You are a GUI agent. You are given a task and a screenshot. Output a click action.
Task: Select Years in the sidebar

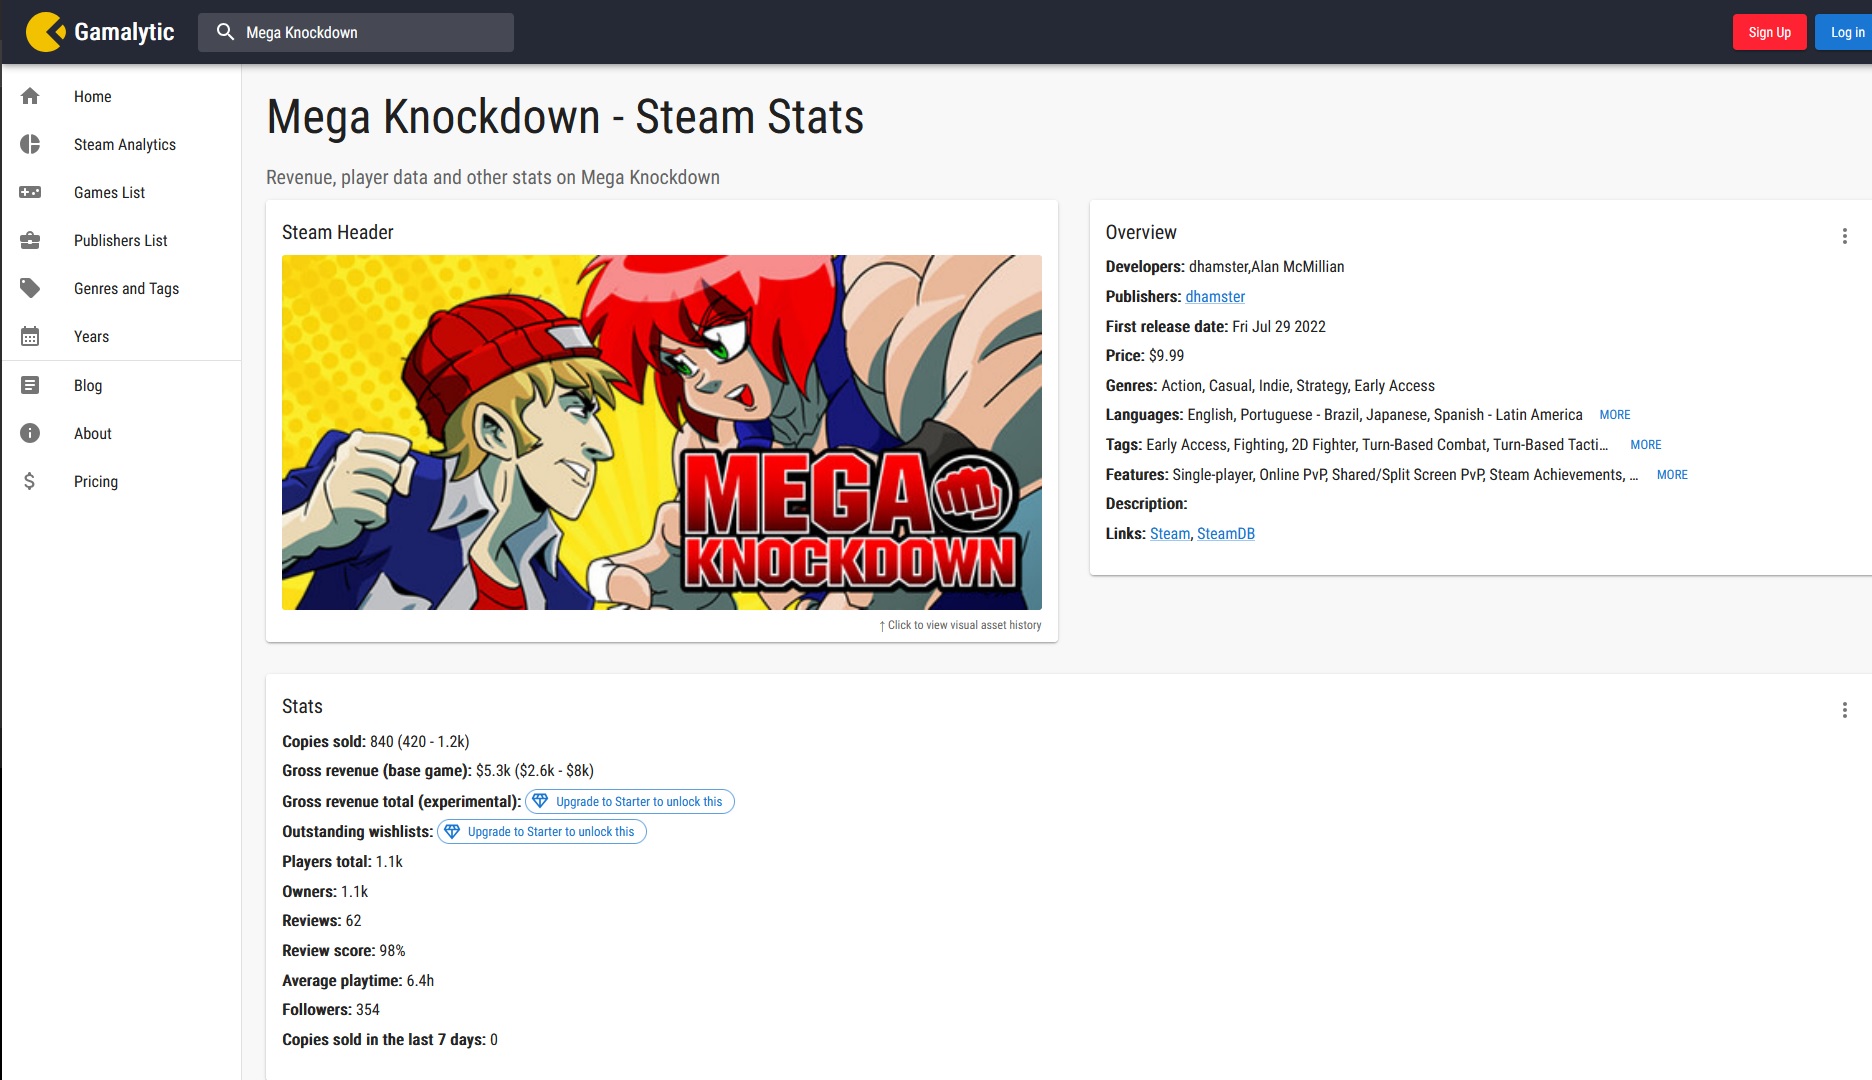[121, 336]
